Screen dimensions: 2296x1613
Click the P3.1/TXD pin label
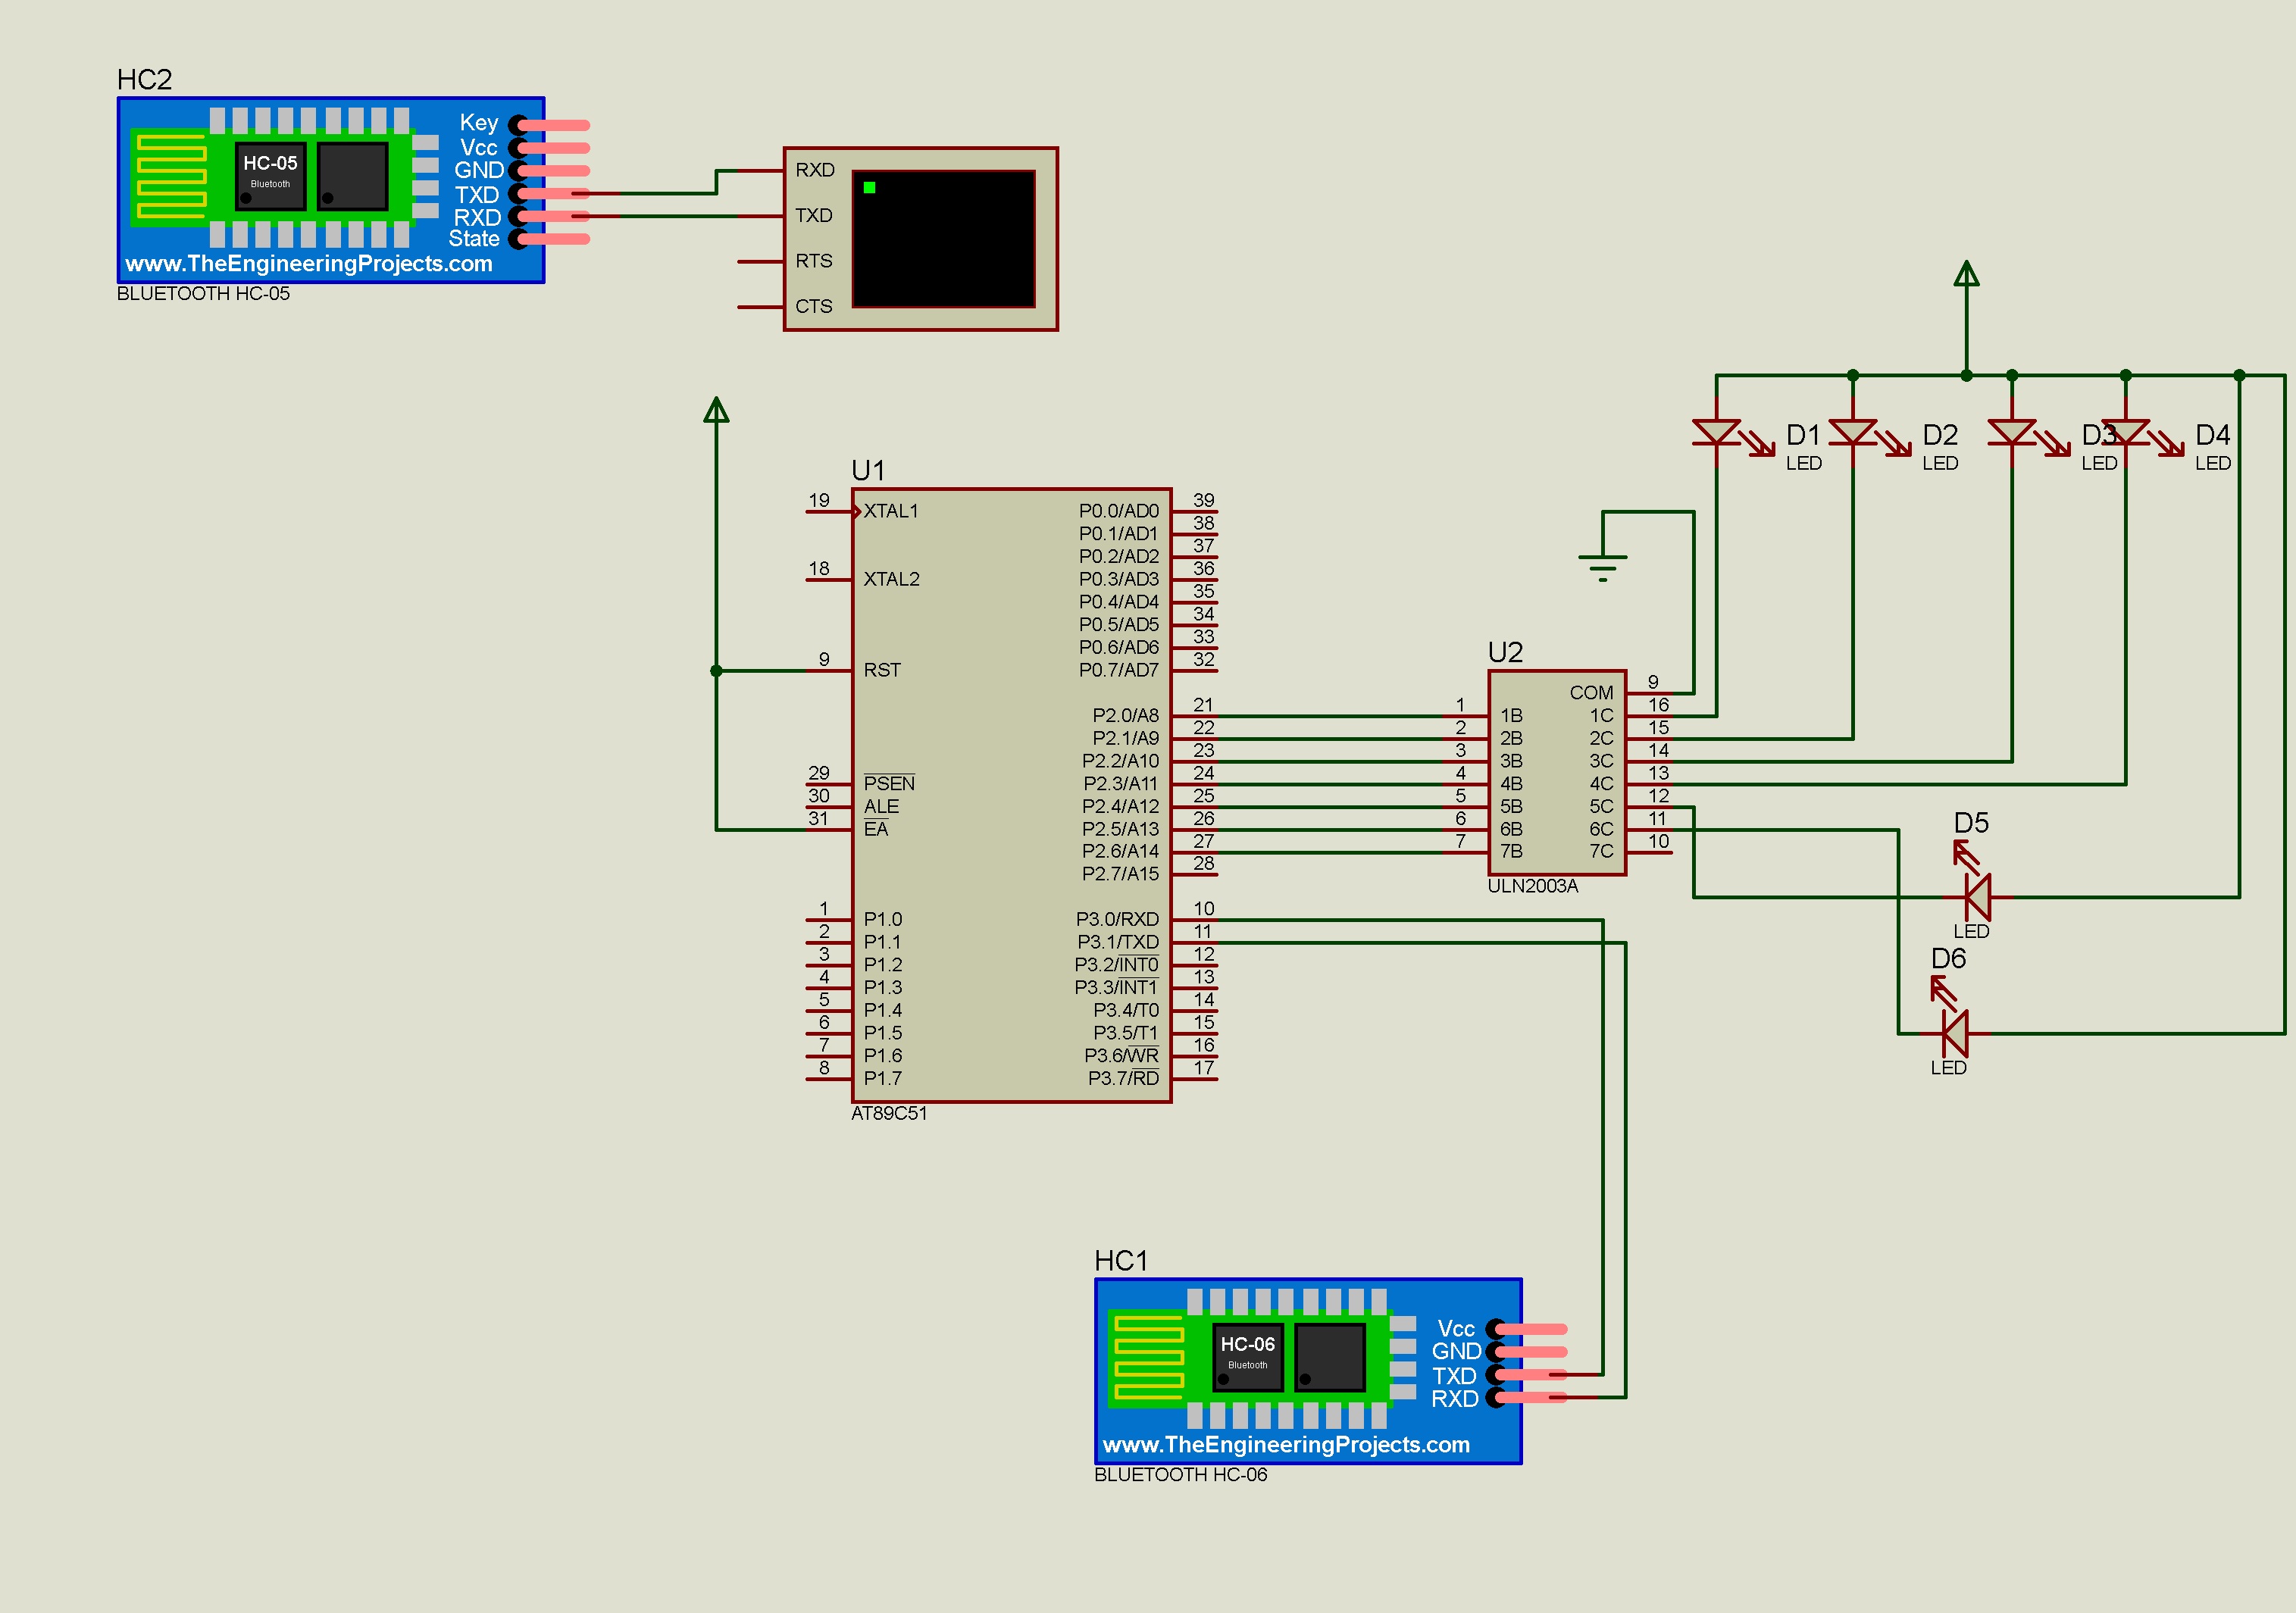tap(1118, 942)
